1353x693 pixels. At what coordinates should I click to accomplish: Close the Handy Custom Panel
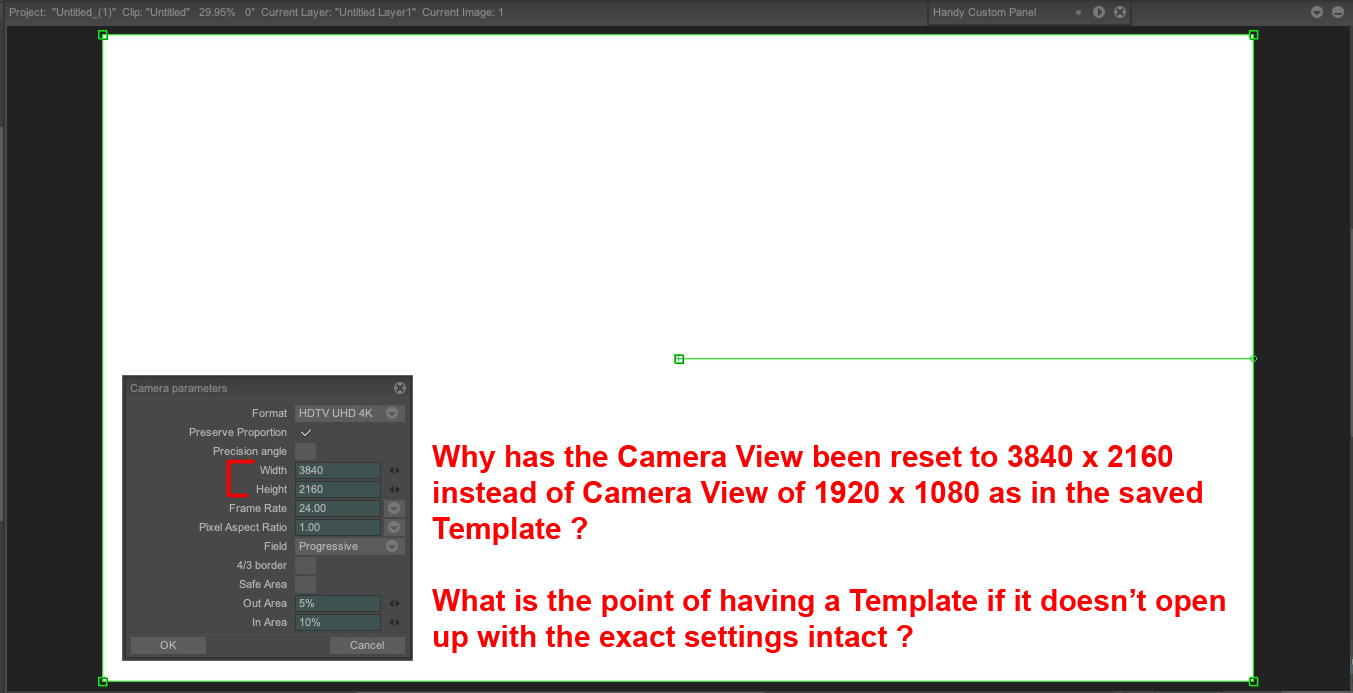click(1120, 12)
